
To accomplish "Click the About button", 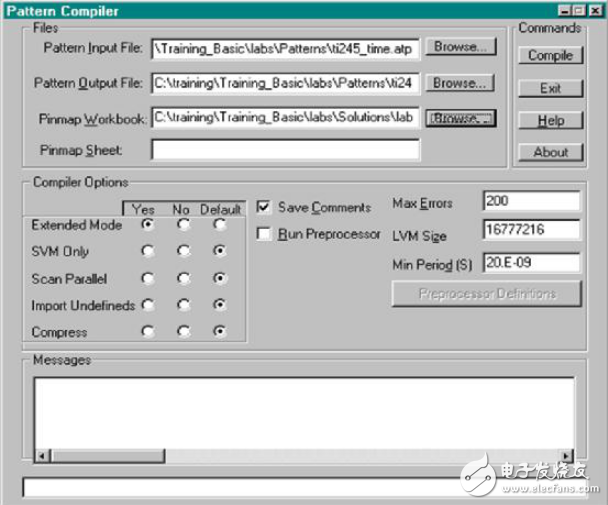I will click(x=550, y=152).
